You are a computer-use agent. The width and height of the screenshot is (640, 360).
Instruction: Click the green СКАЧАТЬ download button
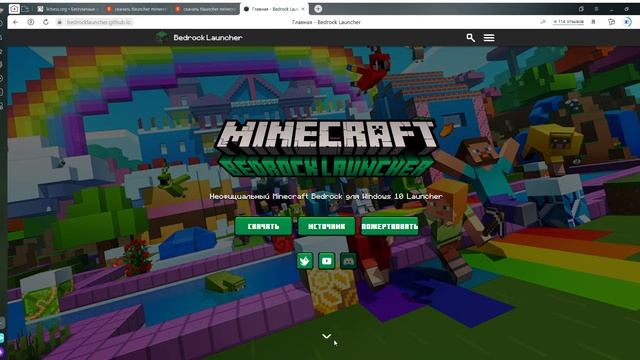click(x=263, y=226)
